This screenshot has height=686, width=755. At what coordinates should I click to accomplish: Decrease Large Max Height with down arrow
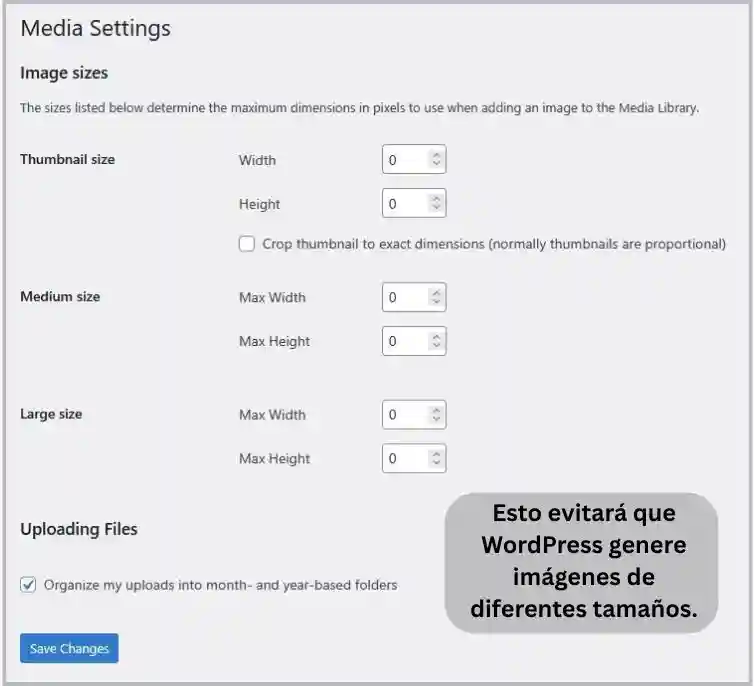click(x=436, y=462)
